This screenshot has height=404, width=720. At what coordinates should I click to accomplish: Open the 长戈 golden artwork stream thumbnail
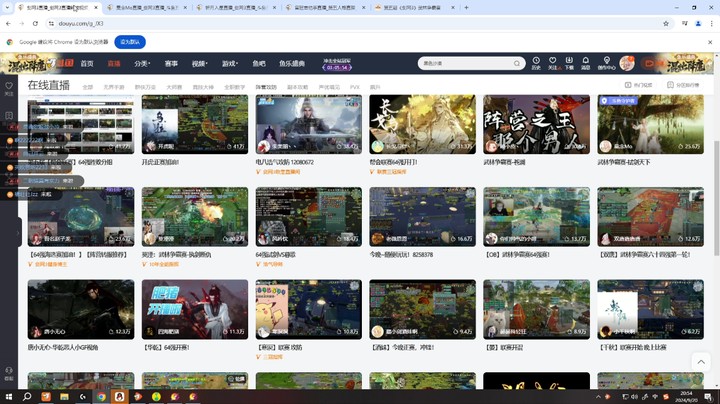click(x=422, y=124)
